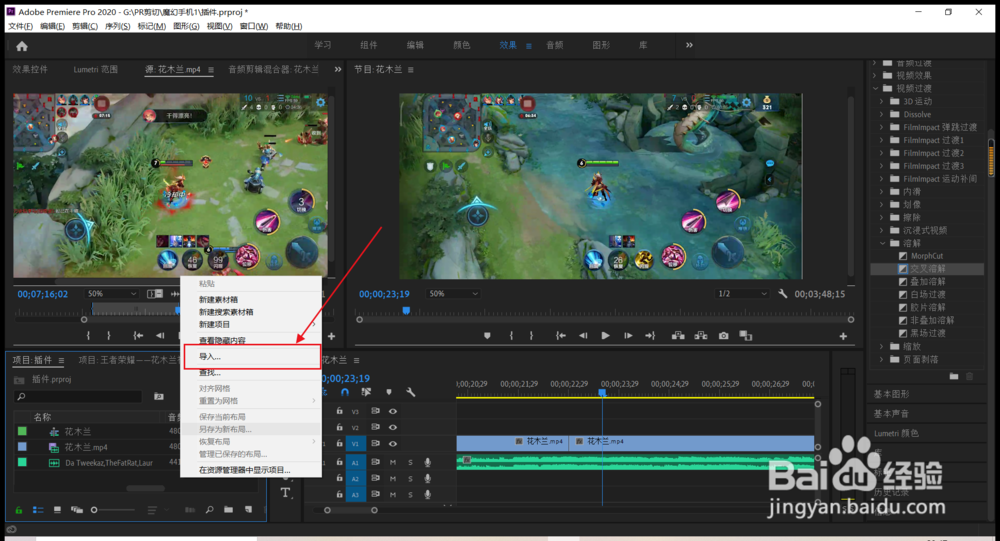Expand the 3D 运动 transitions folder
Image resolution: width=1000 pixels, height=541 pixels.
[882, 101]
